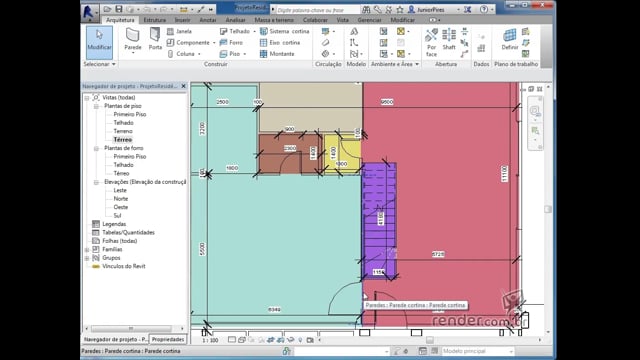Click the Por face opening tool
Viewport: 640px width, 360px height.
tap(431, 42)
